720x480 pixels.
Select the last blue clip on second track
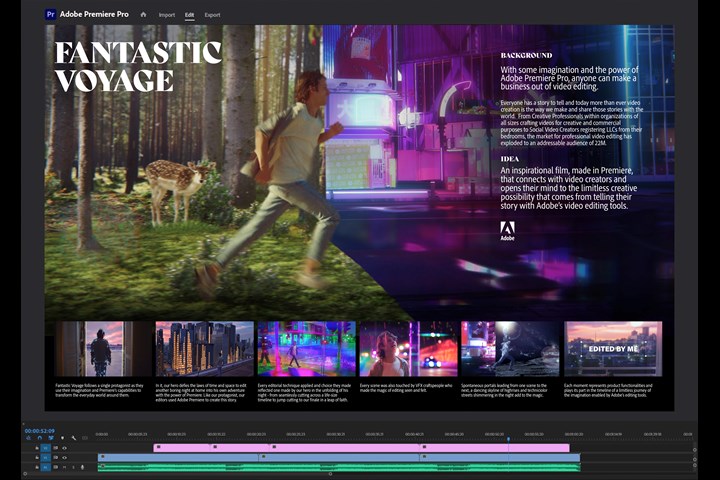tap(500, 457)
